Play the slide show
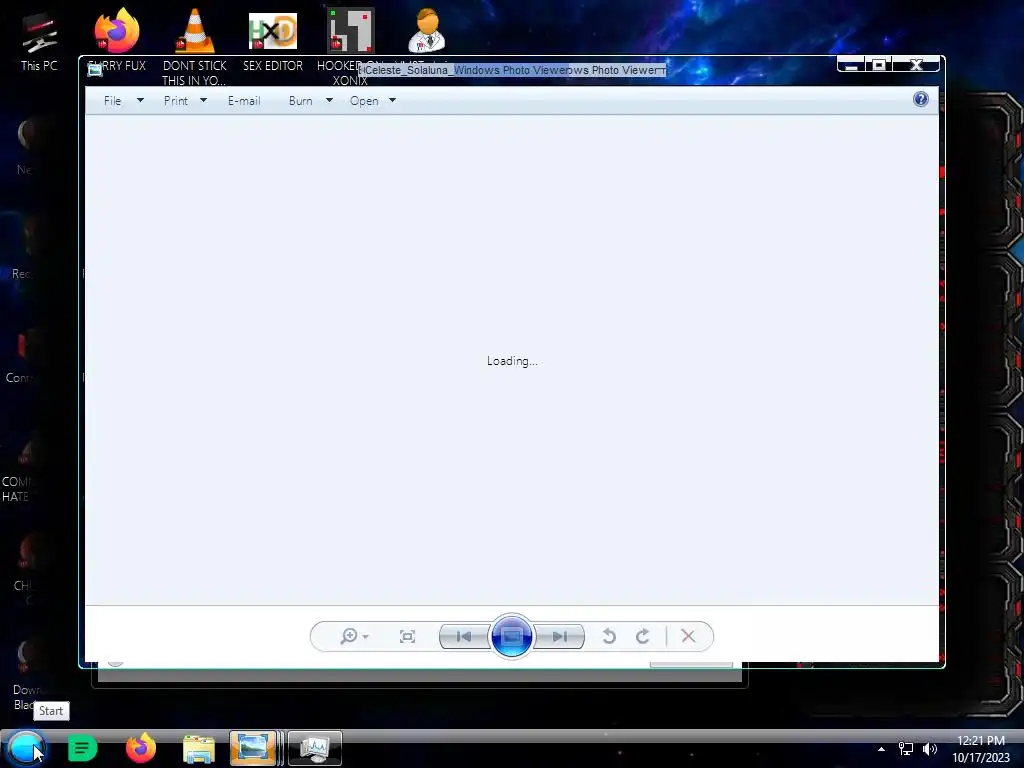Screen dimensions: 1024x768 511,636
